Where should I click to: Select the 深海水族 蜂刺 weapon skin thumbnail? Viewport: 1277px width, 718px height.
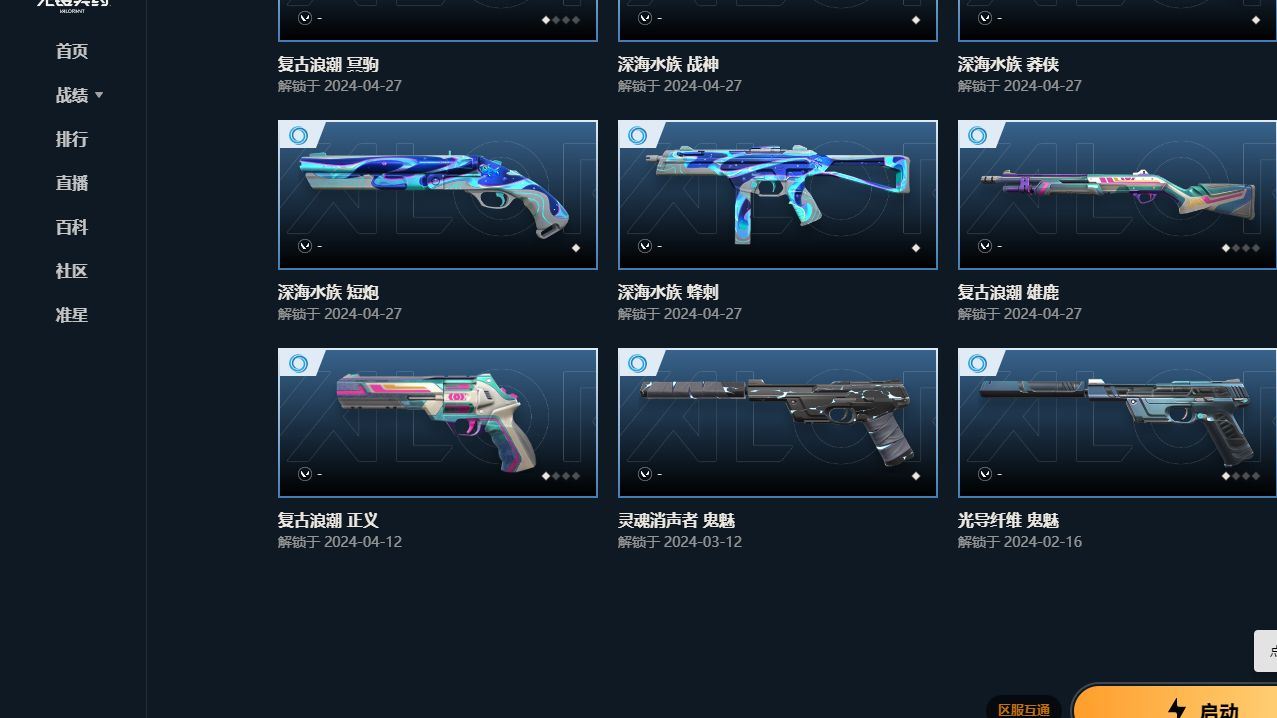[778, 195]
